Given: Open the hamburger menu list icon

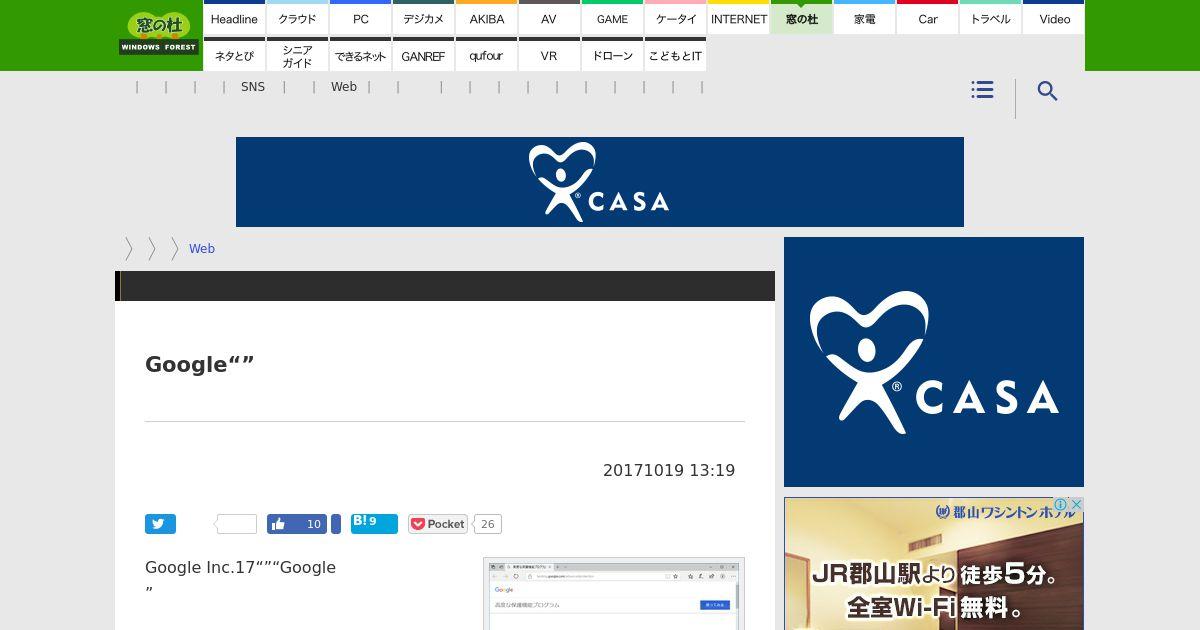Looking at the screenshot, I should (x=982, y=90).
